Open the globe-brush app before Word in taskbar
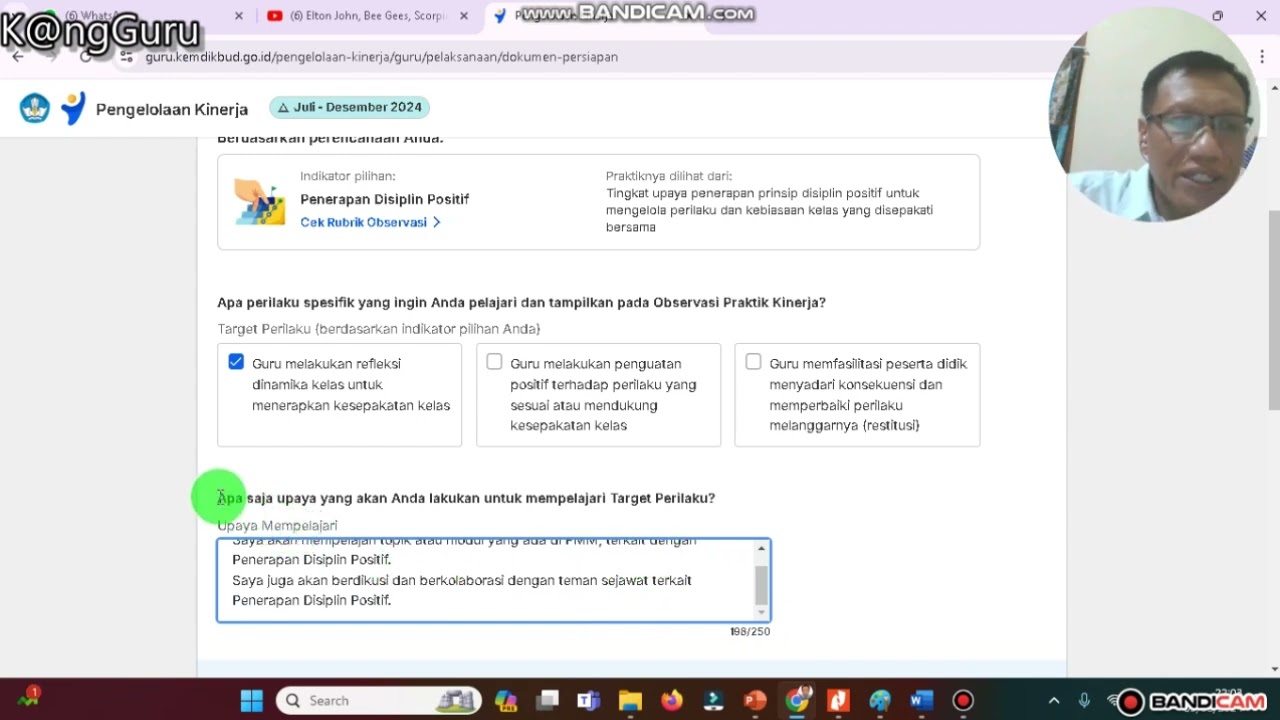Image resolution: width=1280 pixels, height=720 pixels. pos(880,700)
